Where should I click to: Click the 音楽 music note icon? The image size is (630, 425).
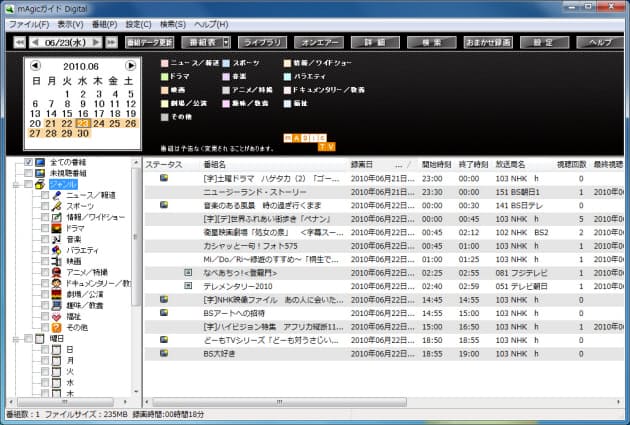(x=58, y=239)
